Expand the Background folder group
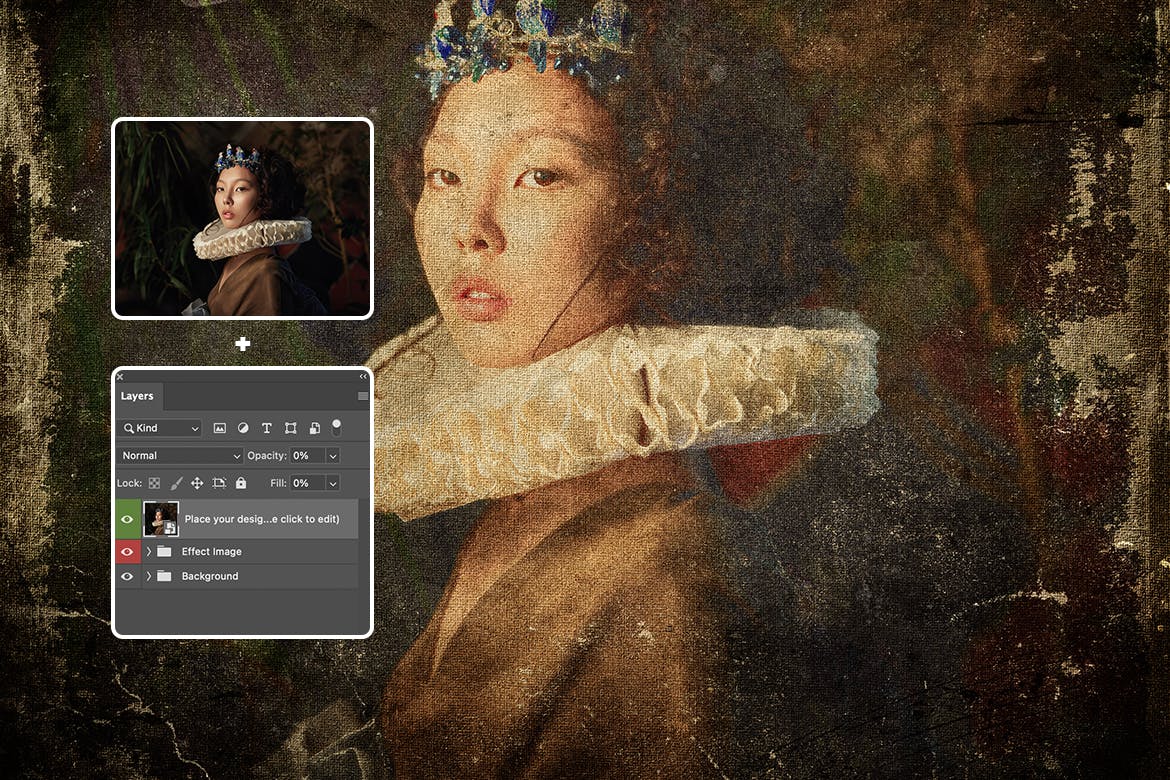Viewport: 1170px width, 780px height. coord(149,577)
